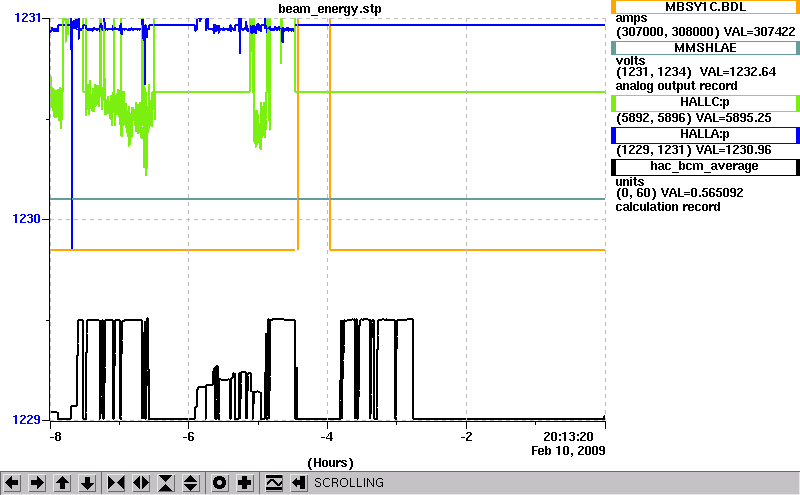Select the hac_bcm_average curve legend
The image size is (800, 495).
[706, 167]
